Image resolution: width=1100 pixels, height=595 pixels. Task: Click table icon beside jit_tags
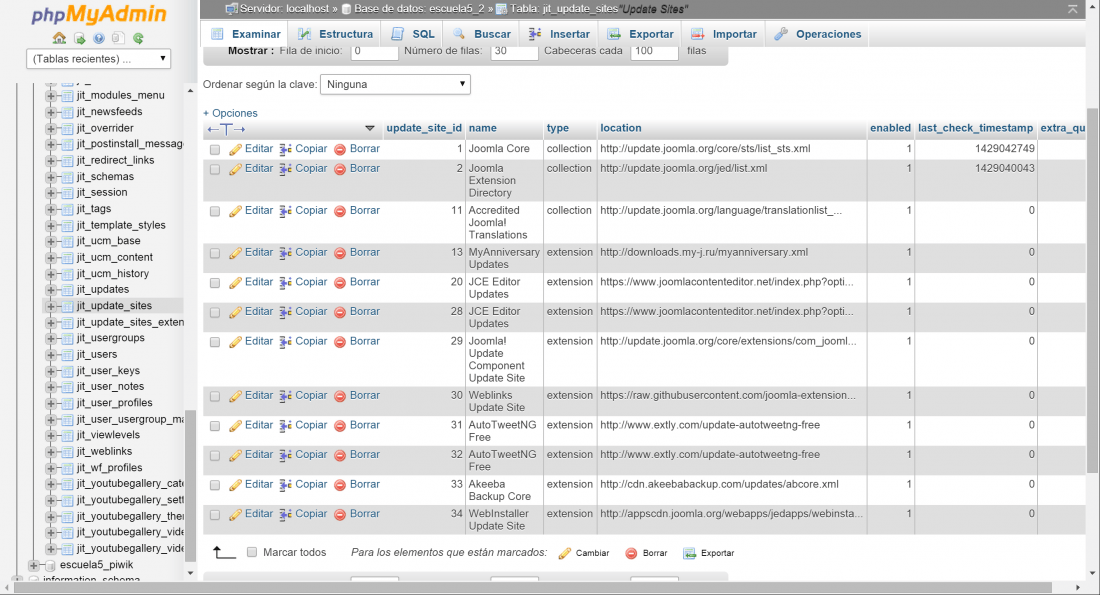point(67,208)
